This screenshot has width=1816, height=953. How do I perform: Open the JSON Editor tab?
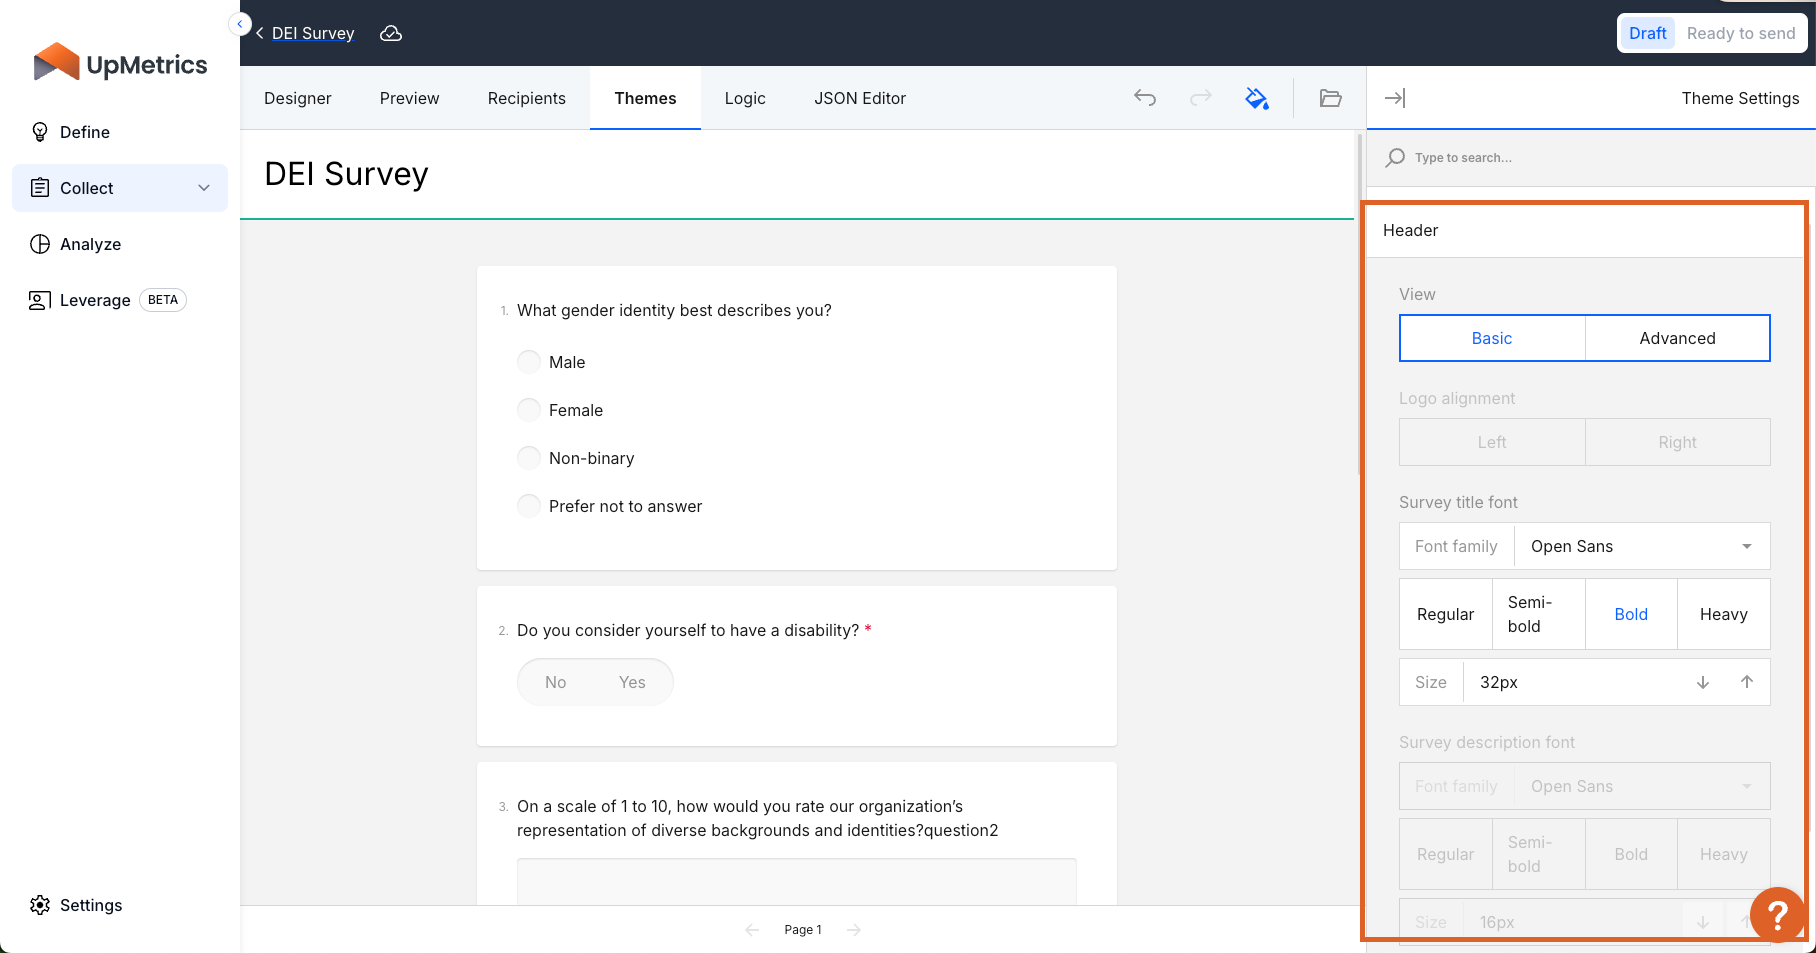860,98
